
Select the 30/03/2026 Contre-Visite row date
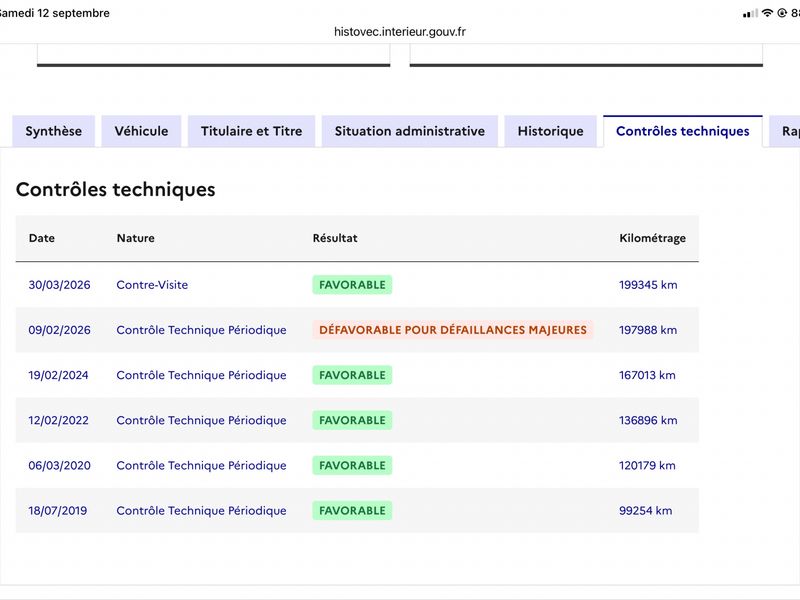pos(59,285)
